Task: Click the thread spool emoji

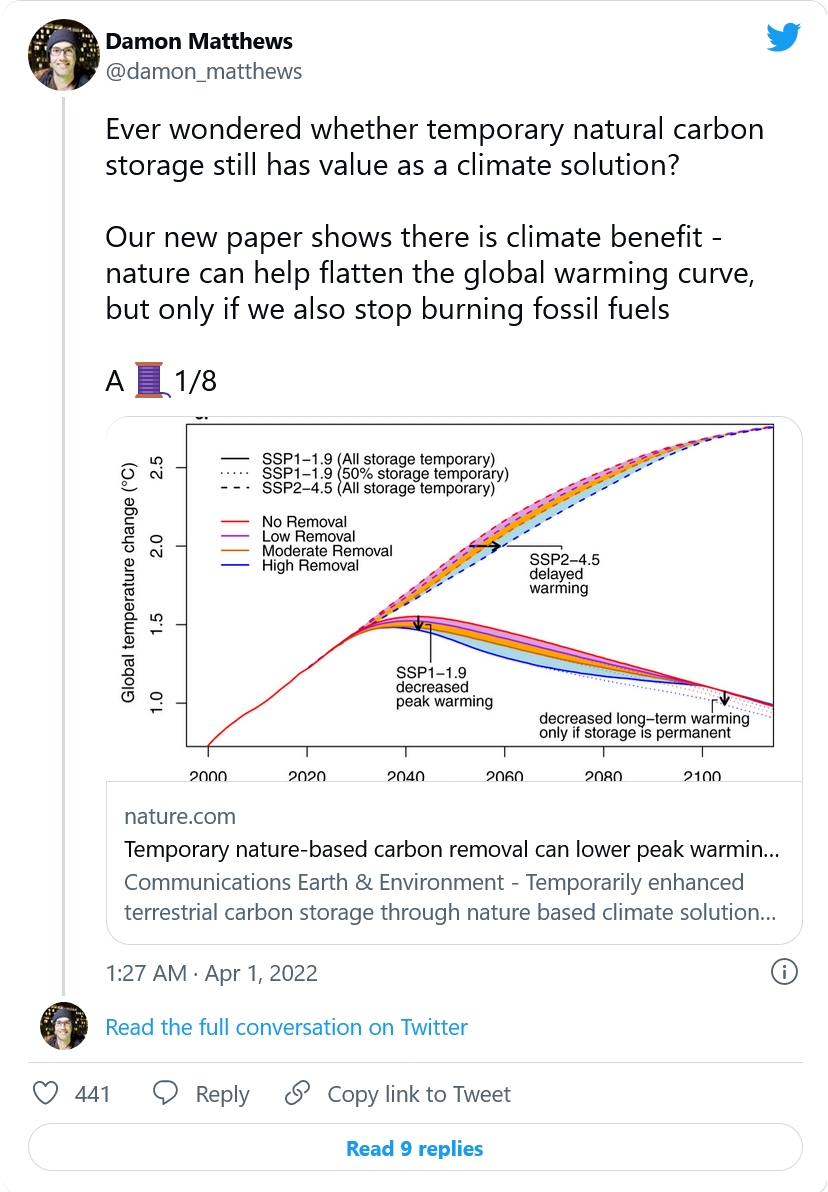Action: pos(150,380)
